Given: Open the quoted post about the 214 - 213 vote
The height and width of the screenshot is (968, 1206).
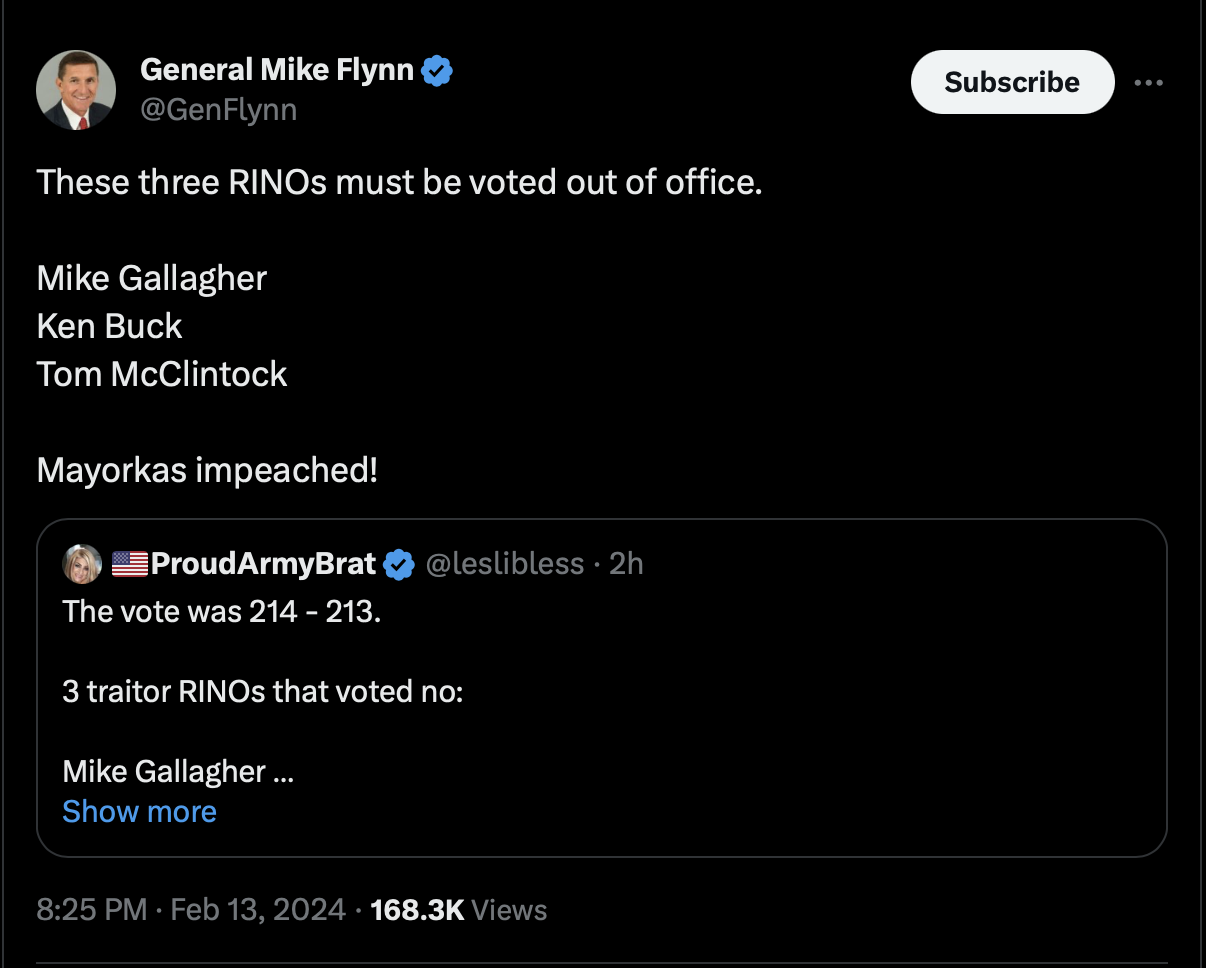Looking at the screenshot, I should point(602,688).
